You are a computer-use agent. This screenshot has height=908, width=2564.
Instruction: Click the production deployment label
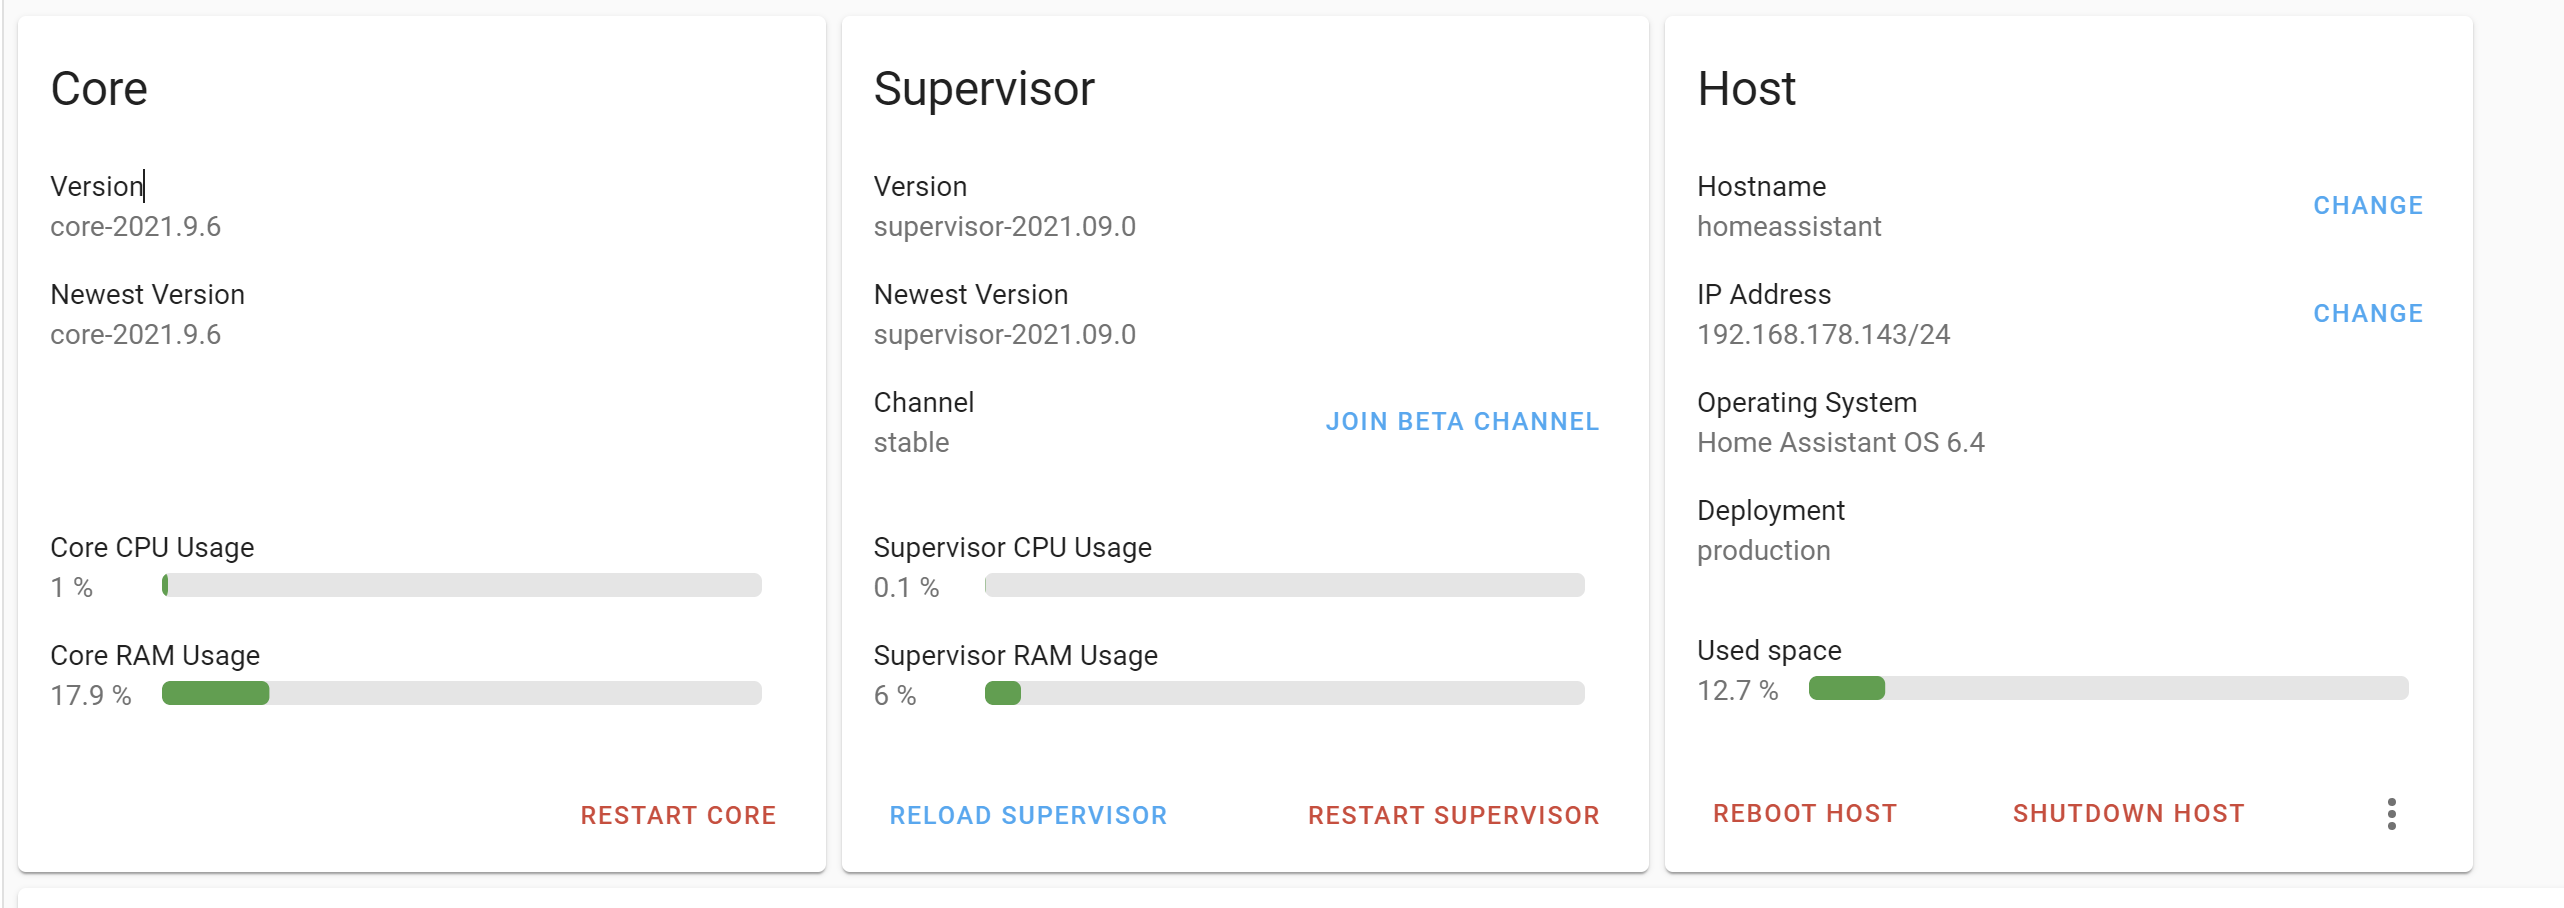(x=1763, y=550)
